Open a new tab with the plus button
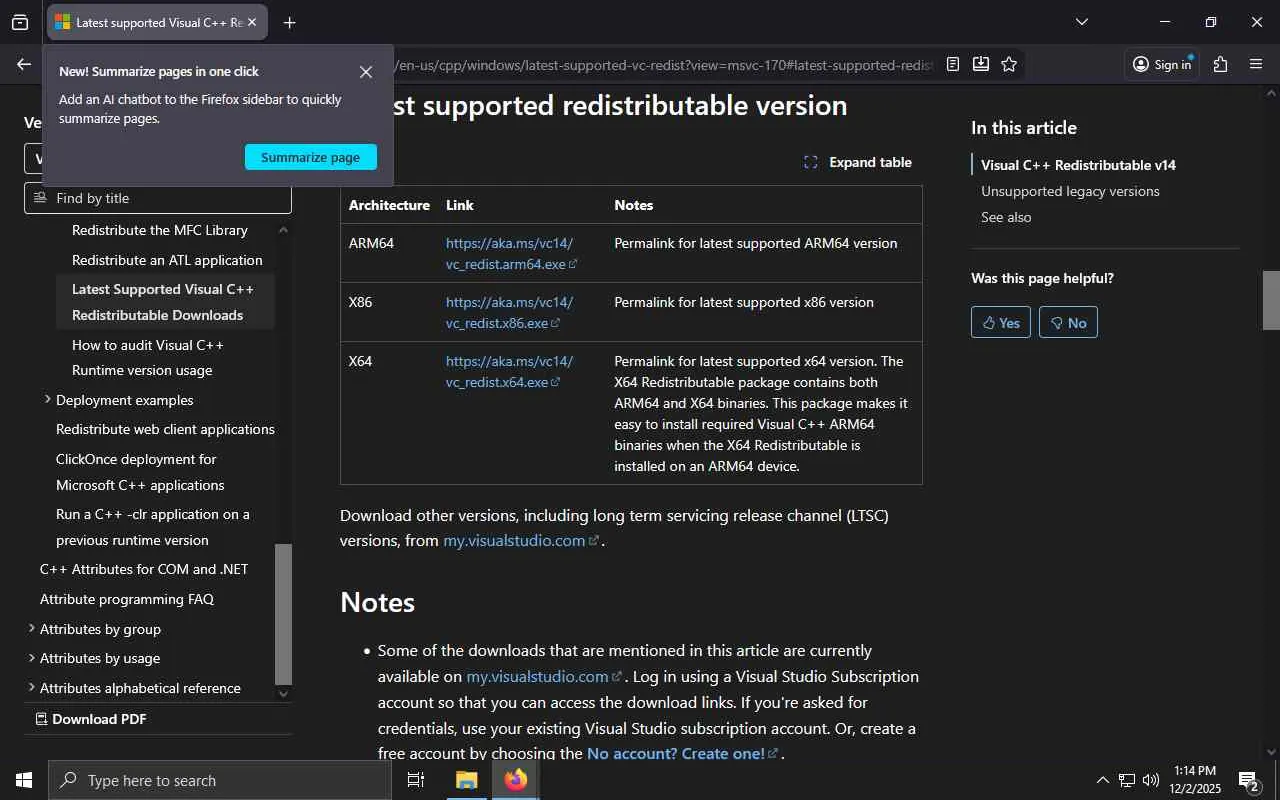 pyautogui.click(x=289, y=22)
